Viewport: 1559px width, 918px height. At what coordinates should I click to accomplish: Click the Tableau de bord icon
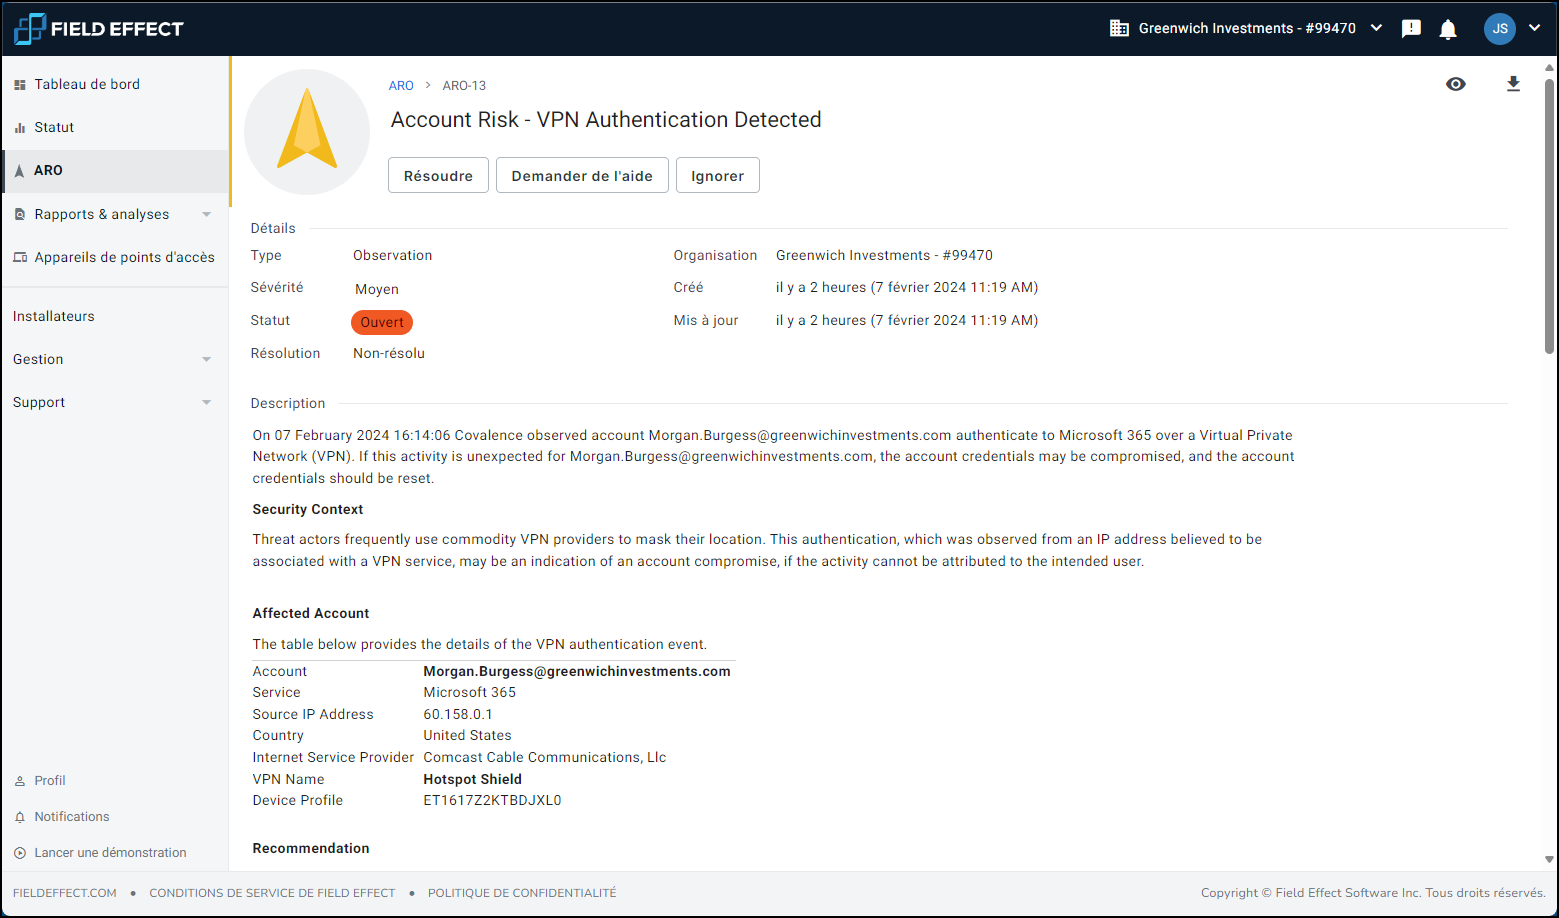[20, 85]
